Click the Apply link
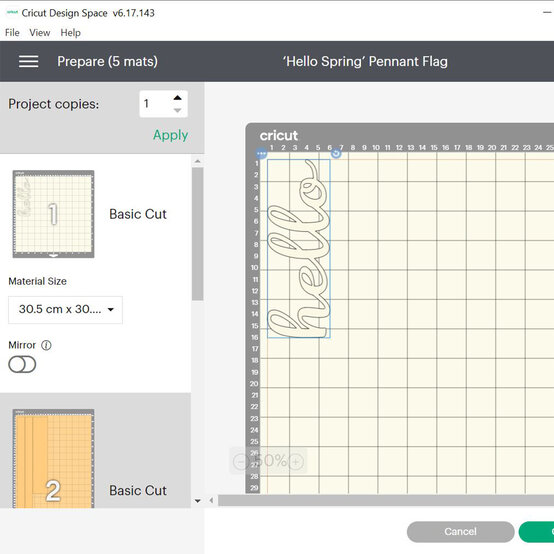Viewport: 554px width, 554px height. coord(170,135)
